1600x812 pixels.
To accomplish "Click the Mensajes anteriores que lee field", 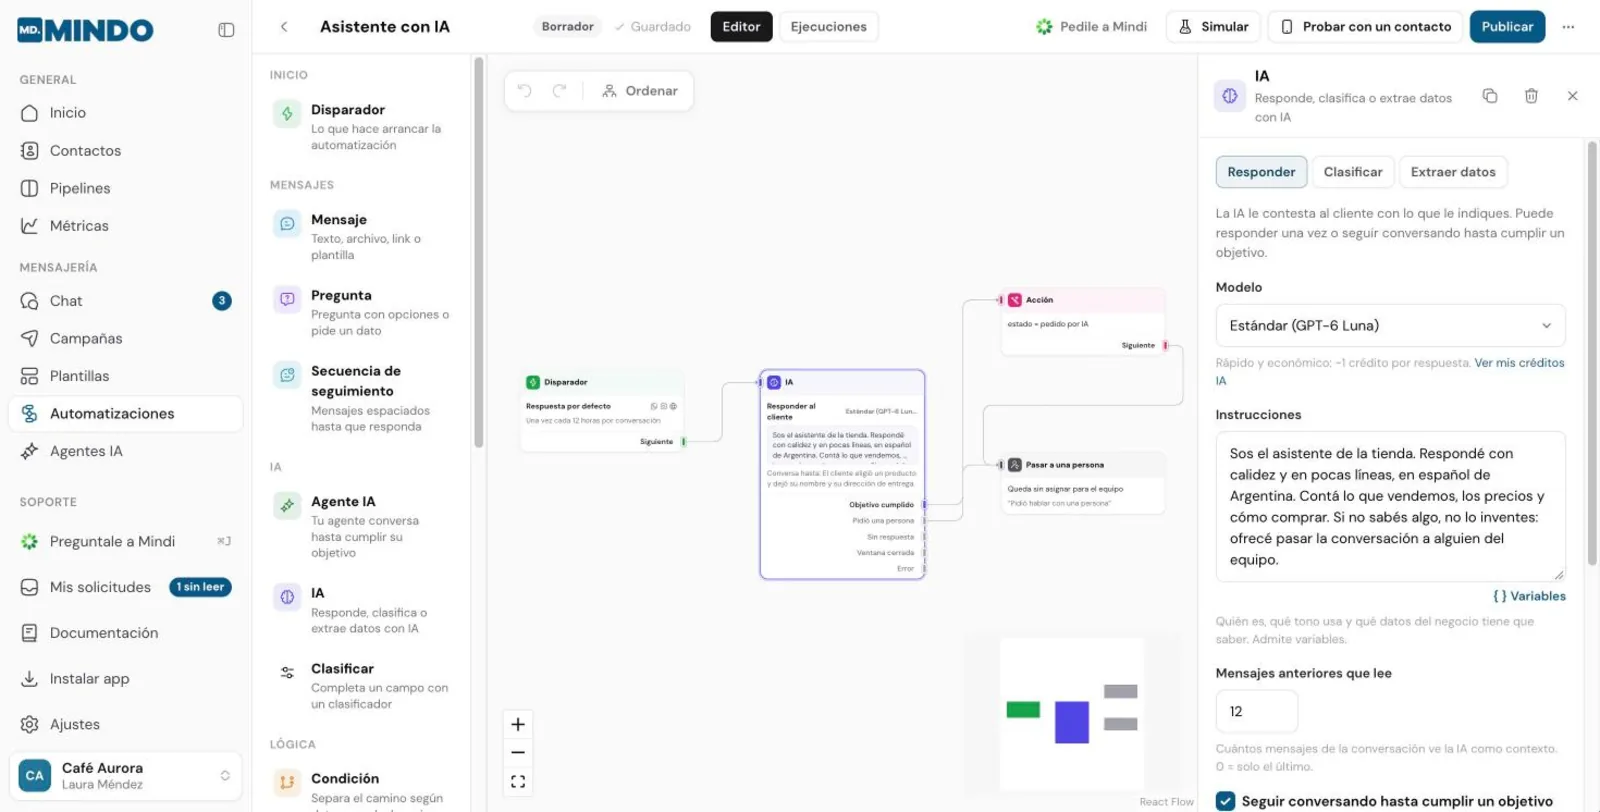I will point(1257,712).
